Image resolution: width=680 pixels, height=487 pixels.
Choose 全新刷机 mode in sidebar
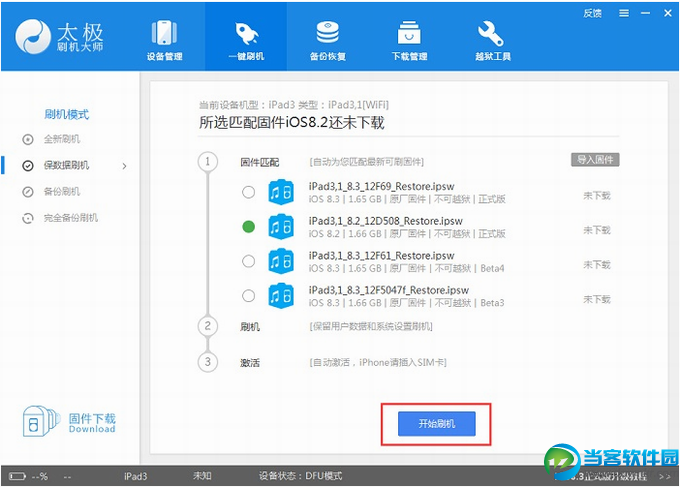pos(62,139)
